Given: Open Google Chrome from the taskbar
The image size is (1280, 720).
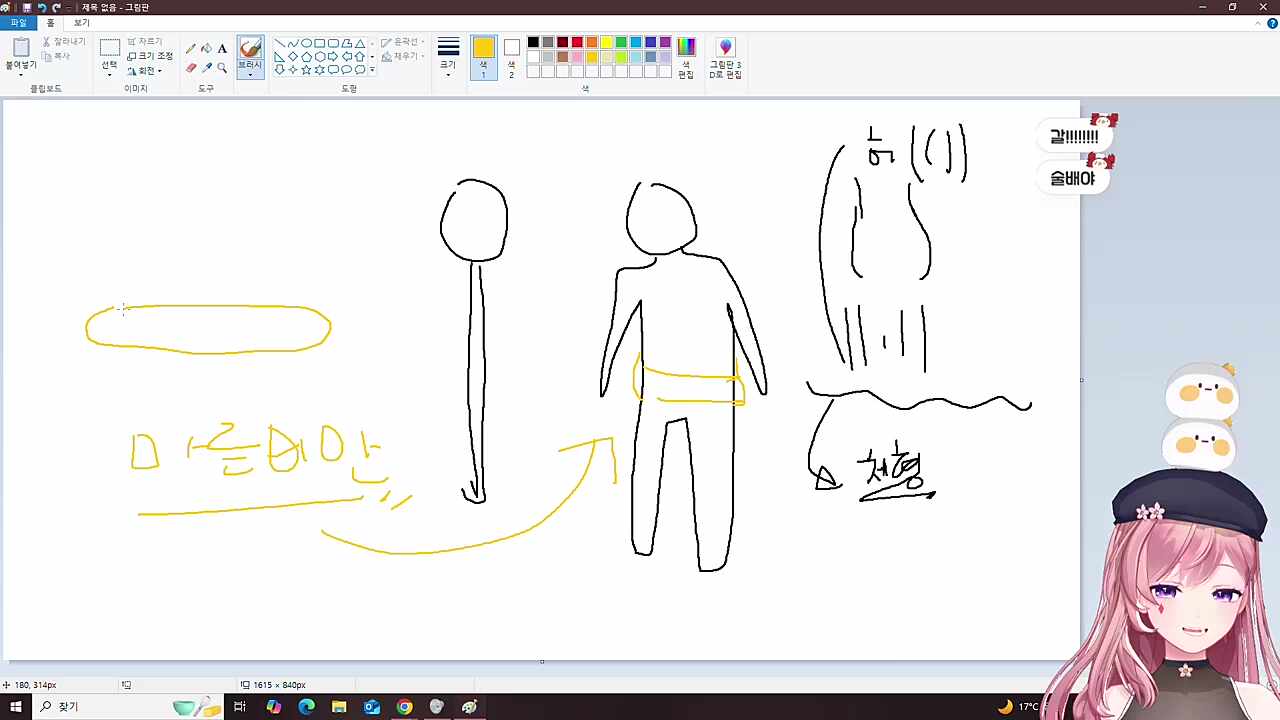Looking at the screenshot, I should 404,707.
